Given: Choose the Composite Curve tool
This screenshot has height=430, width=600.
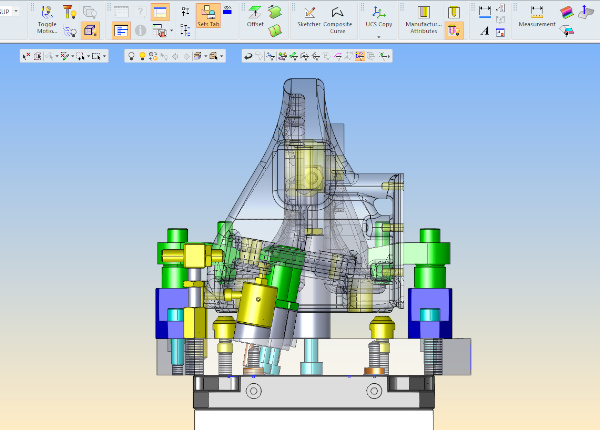Looking at the screenshot, I should point(337,16).
